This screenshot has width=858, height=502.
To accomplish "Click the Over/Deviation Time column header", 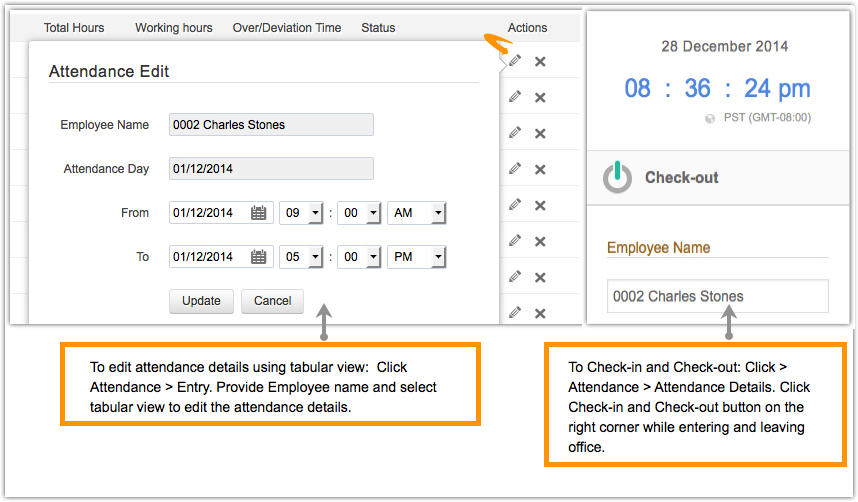I will point(287,28).
